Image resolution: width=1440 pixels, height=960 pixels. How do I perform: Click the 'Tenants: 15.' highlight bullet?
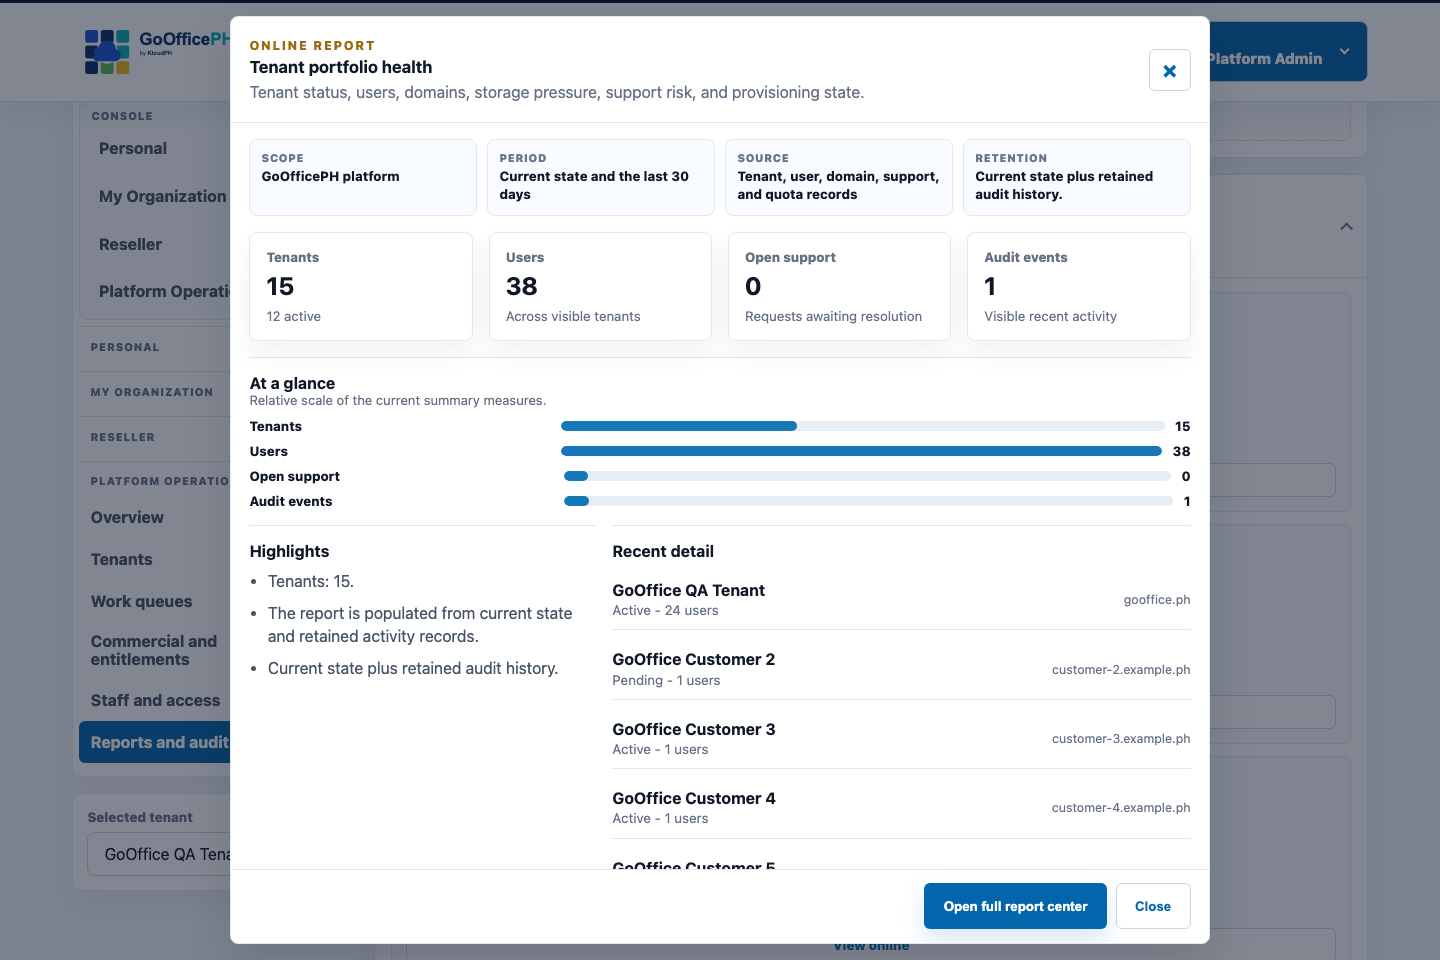(311, 582)
